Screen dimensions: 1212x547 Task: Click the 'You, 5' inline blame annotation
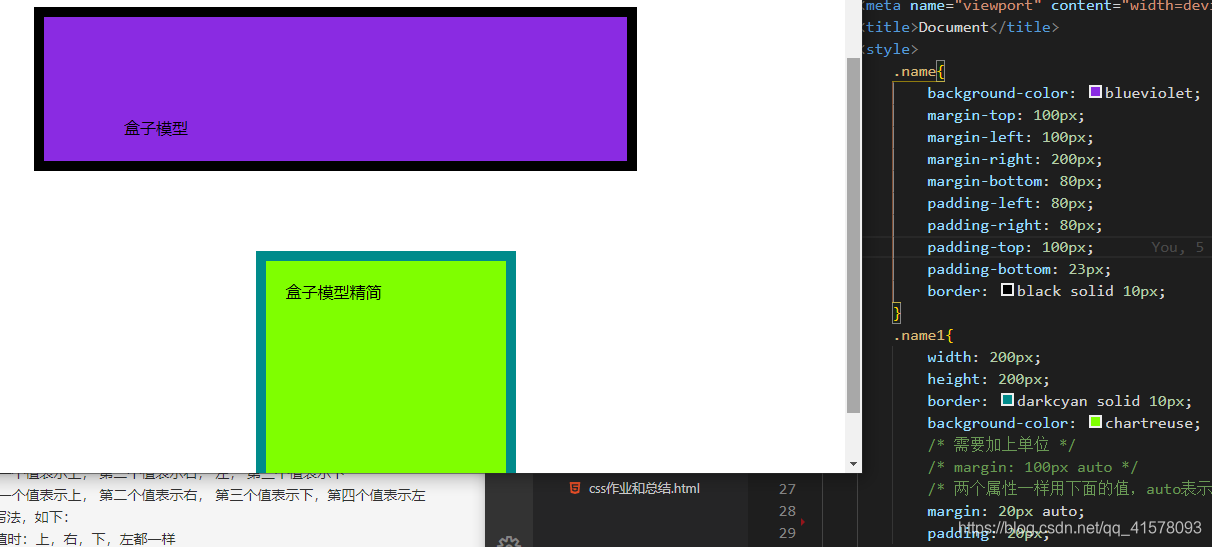point(1177,247)
